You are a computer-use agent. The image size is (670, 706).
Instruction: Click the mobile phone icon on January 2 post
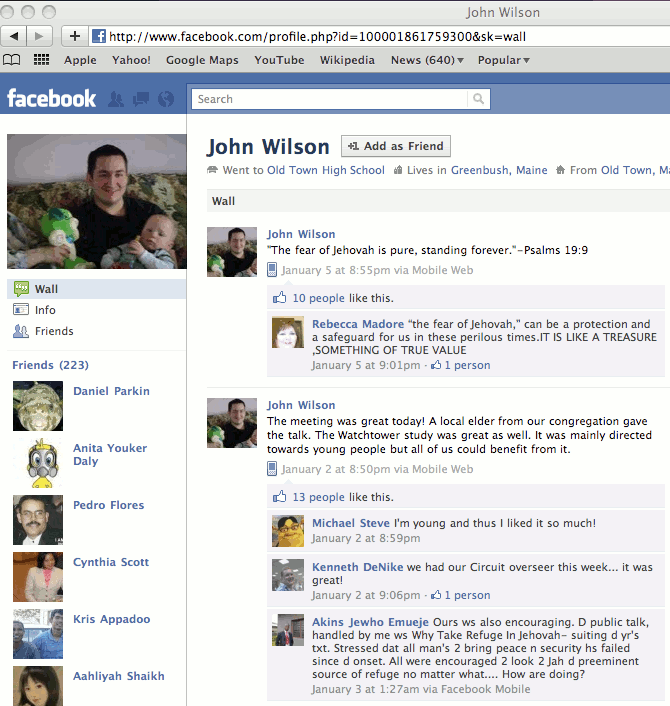(272, 469)
